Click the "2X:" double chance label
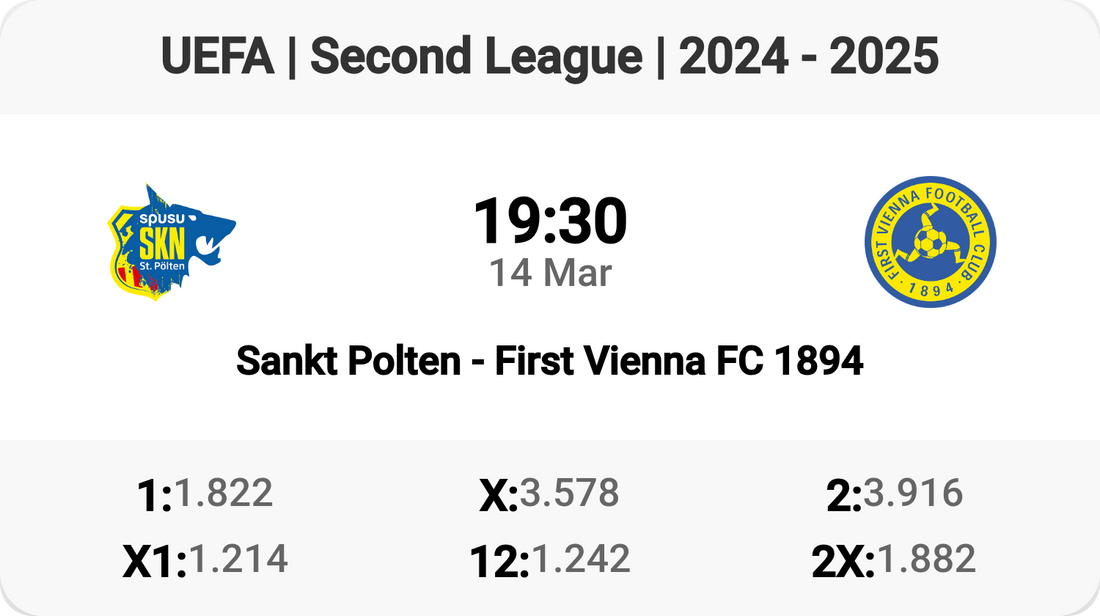 (x=843, y=562)
